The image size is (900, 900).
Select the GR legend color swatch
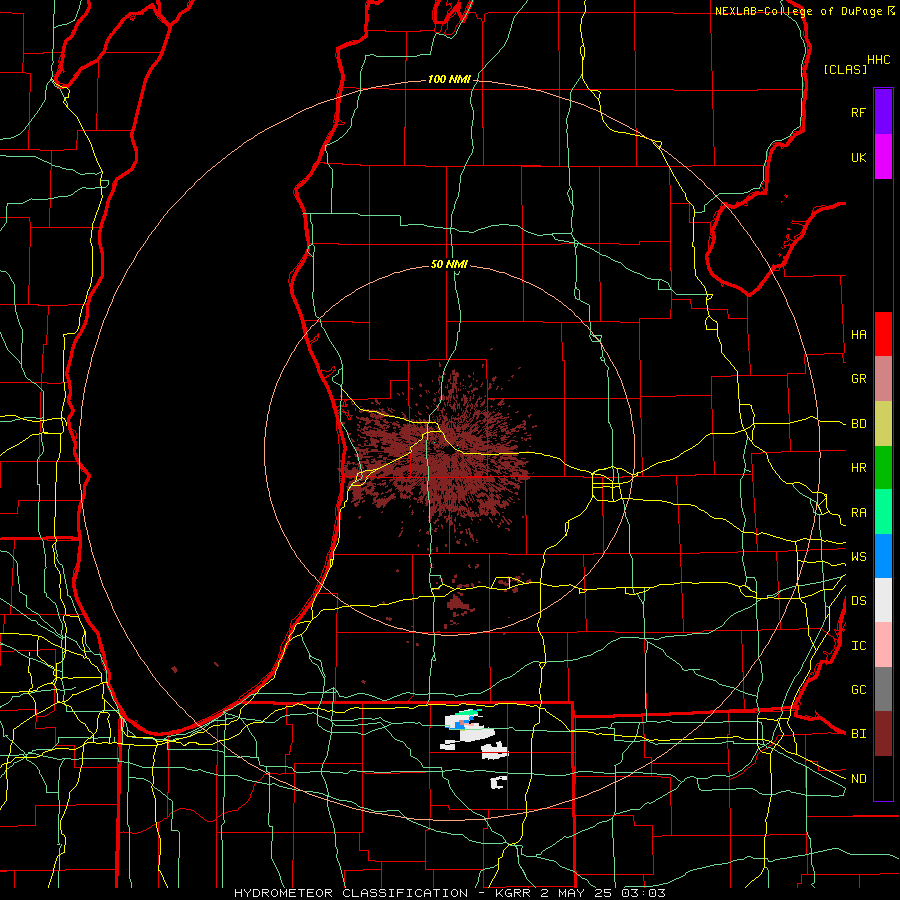[883, 379]
